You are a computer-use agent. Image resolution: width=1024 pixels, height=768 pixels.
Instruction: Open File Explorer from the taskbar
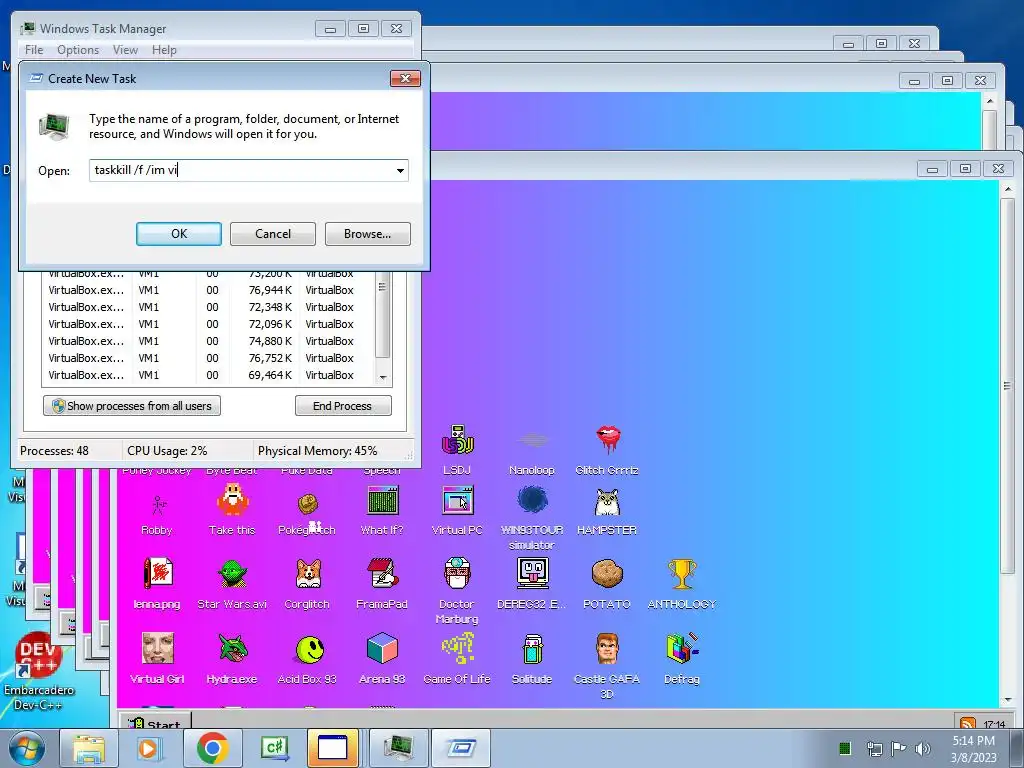(89, 748)
